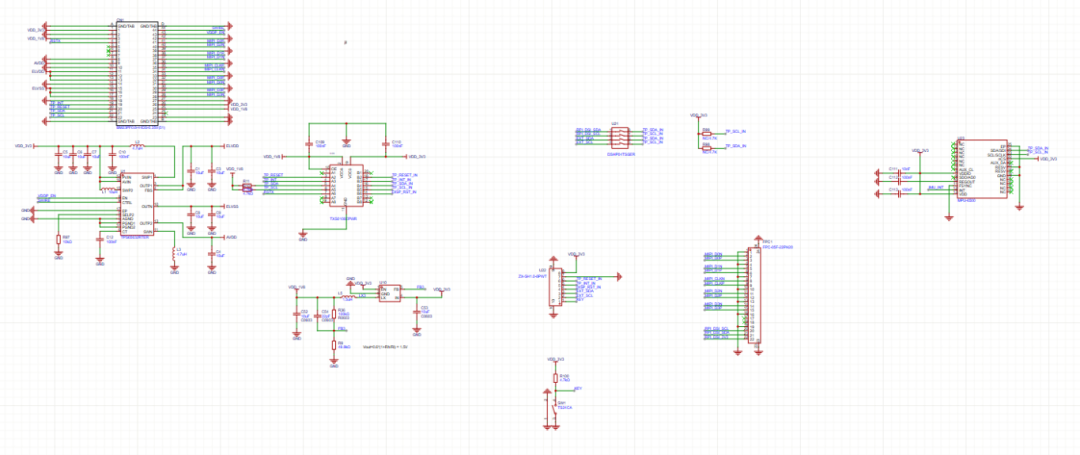
Task: Select inductor L3 4.7uH symbol
Action: tap(174, 252)
